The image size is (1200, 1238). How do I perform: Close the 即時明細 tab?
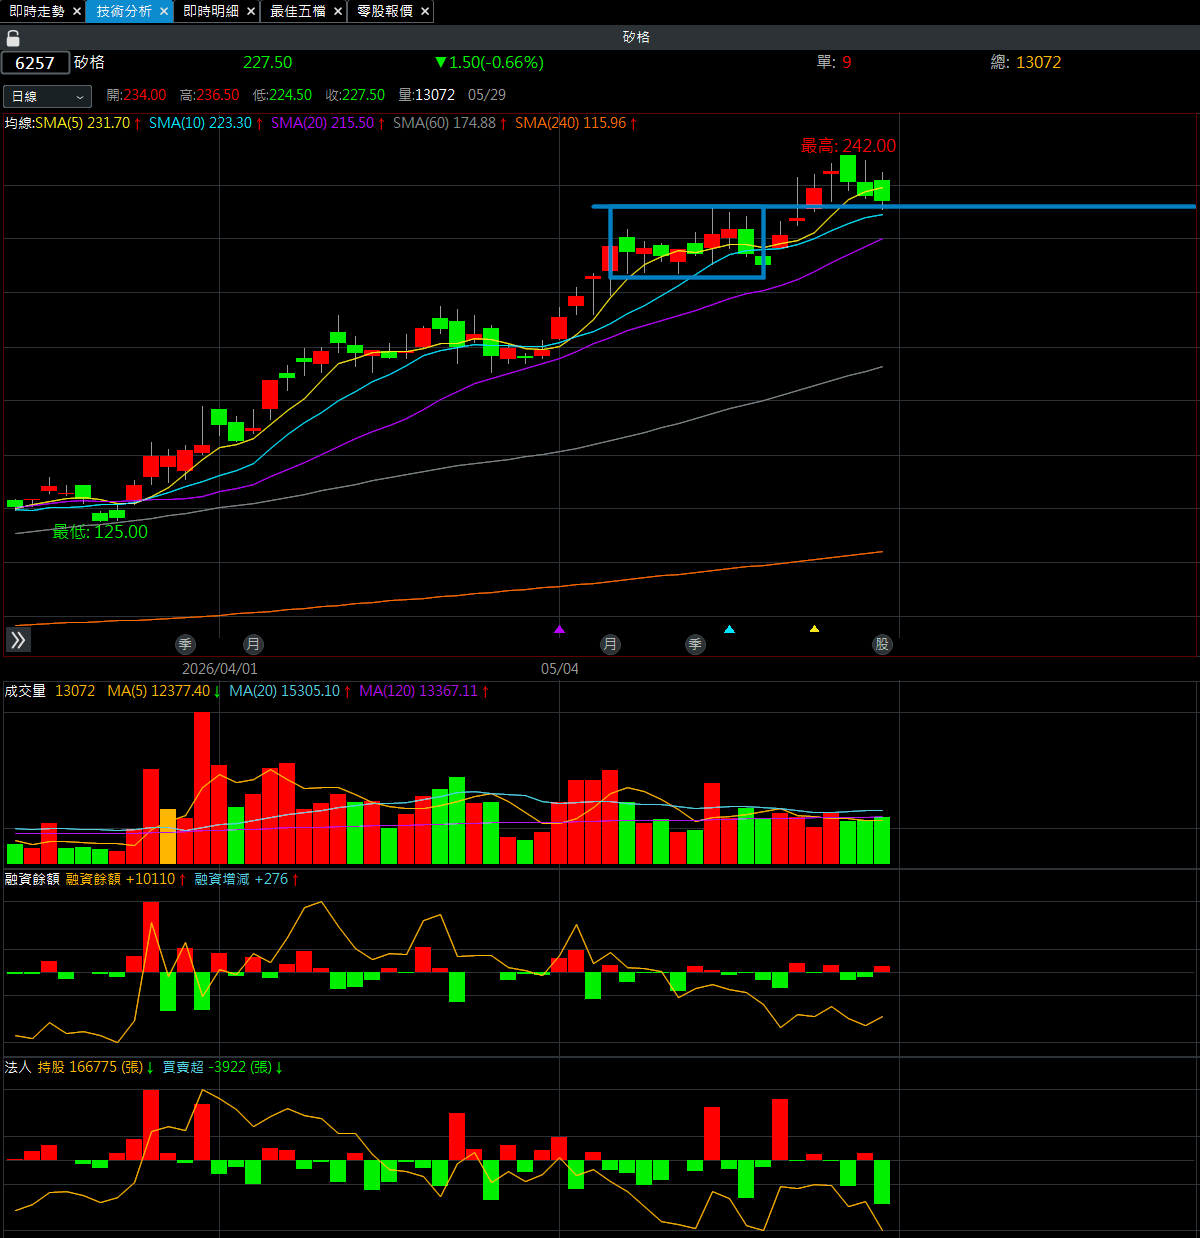click(x=251, y=11)
